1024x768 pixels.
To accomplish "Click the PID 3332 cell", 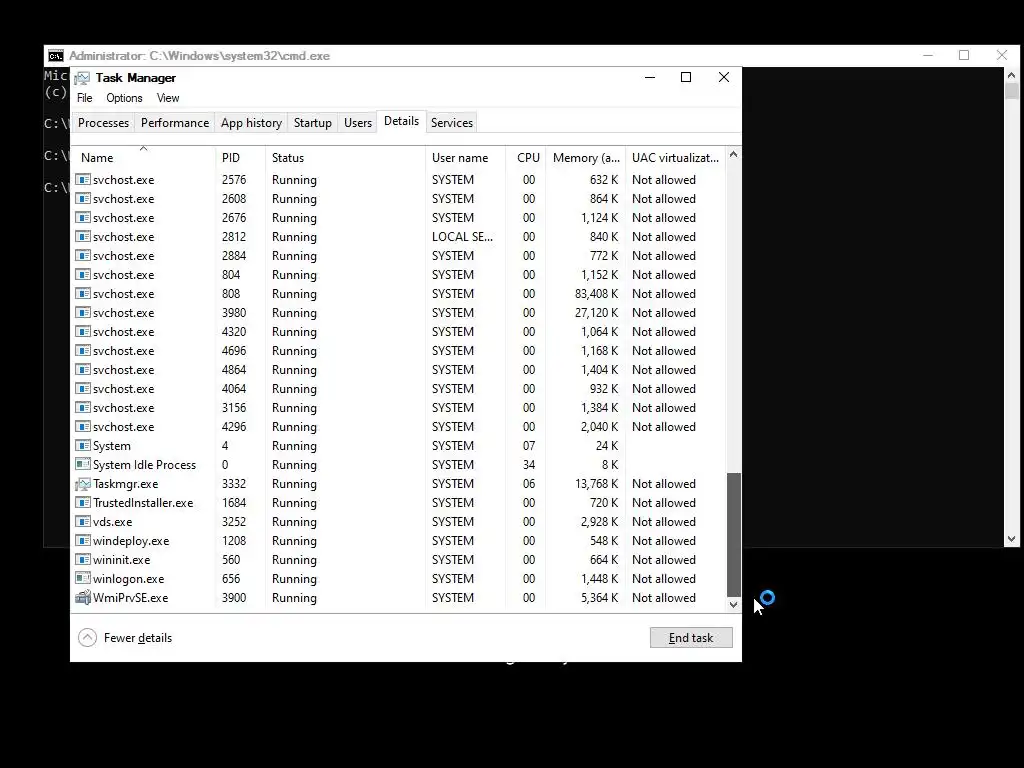I will tap(234, 483).
